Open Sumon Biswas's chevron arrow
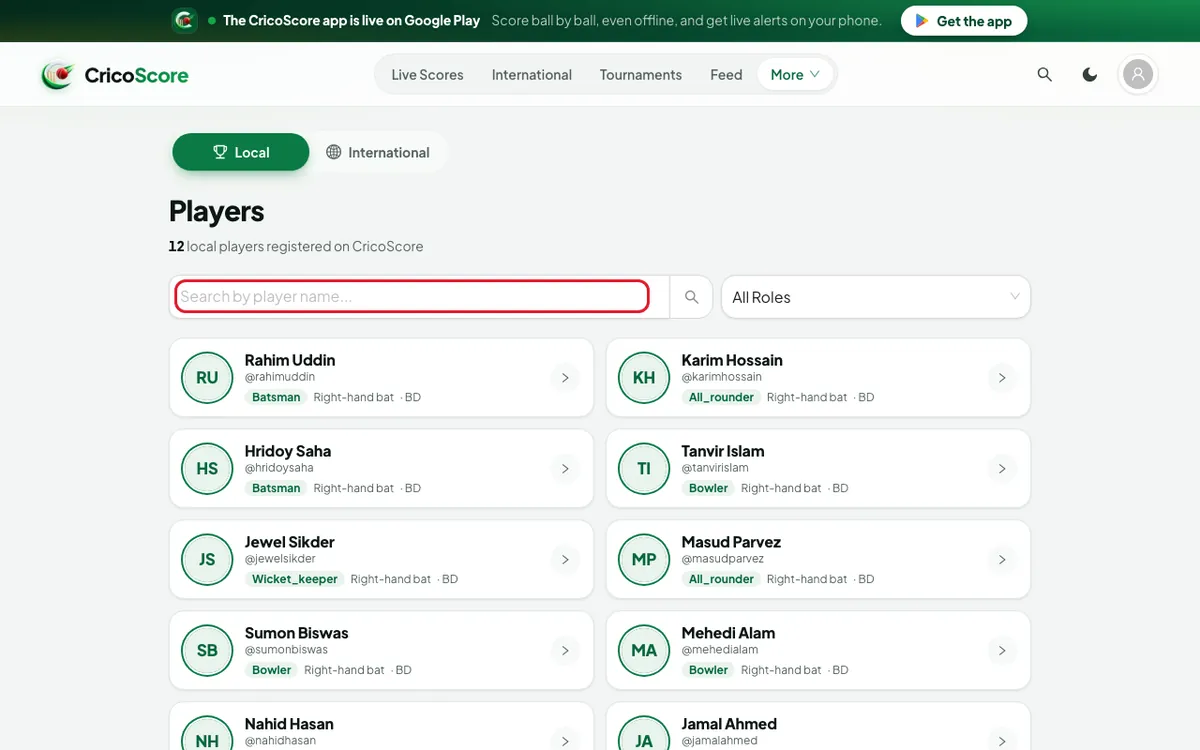This screenshot has width=1200, height=750. tap(565, 651)
